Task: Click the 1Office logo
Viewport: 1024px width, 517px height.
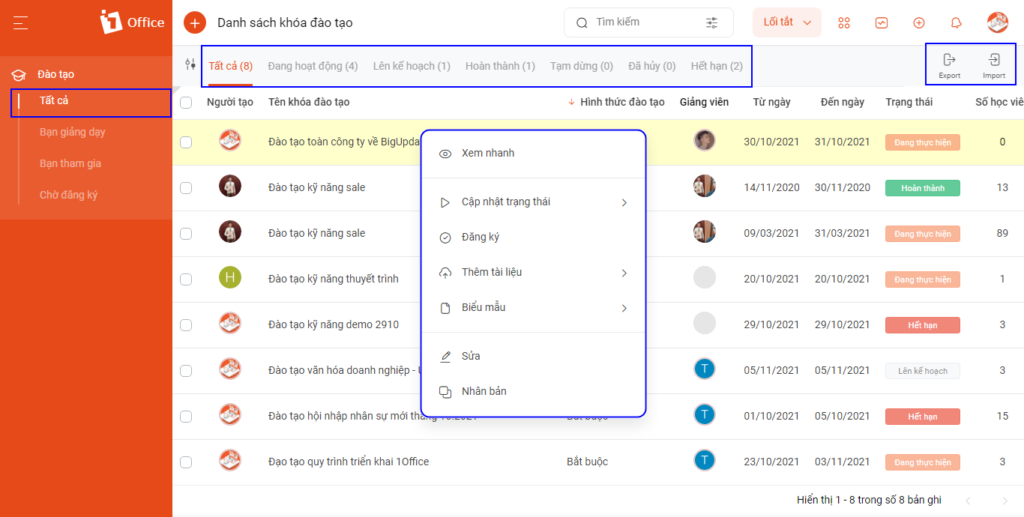Action: (133, 22)
